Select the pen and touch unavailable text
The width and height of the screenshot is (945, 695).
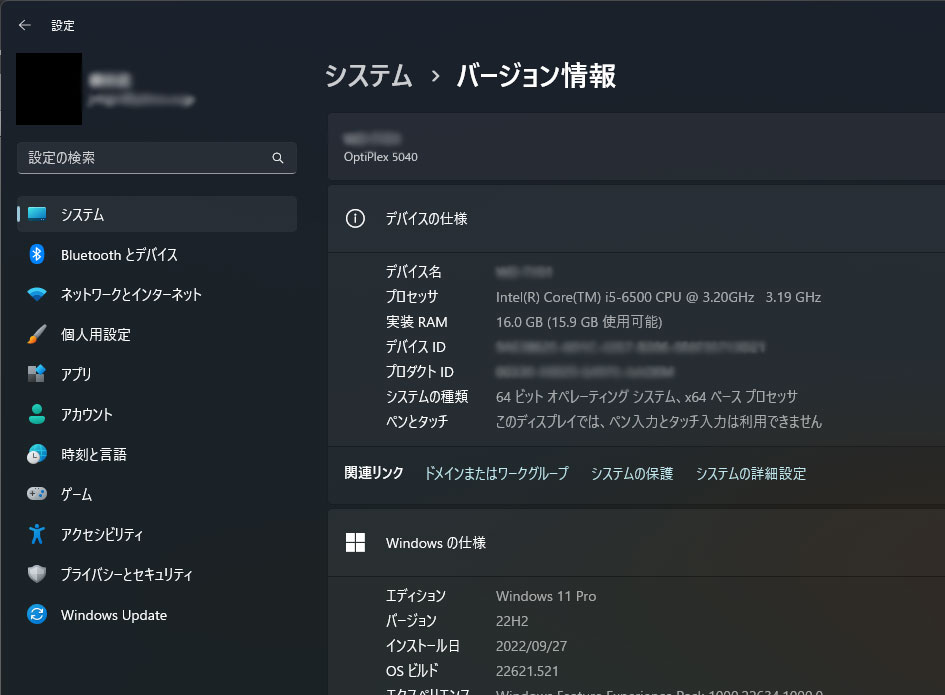tap(659, 421)
